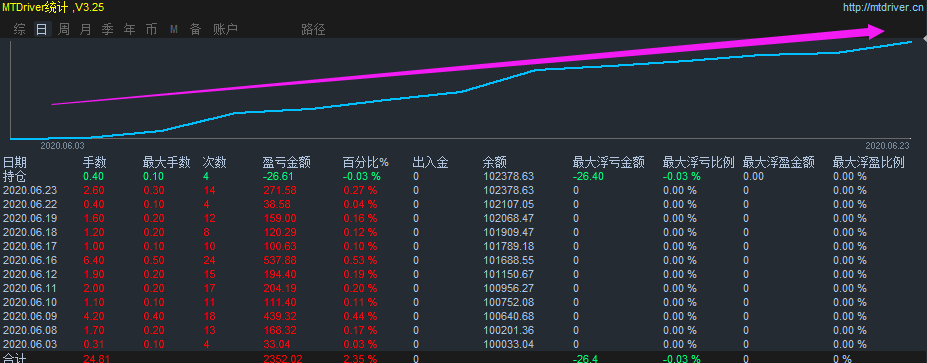Click the 0.53 % percentage value

pos(360,260)
